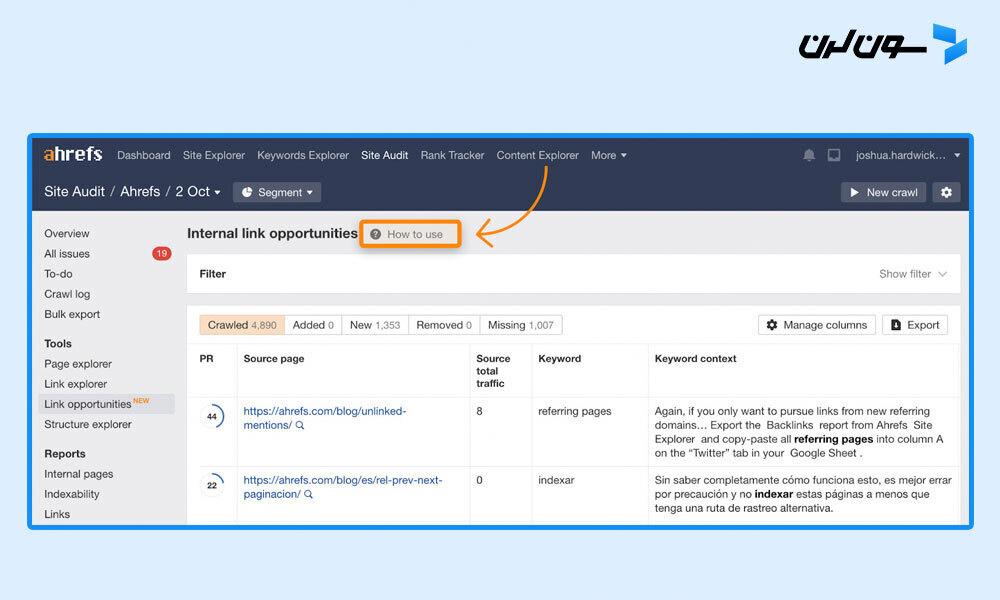The height and width of the screenshot is (600, 1000).
Task: Select the Added 0 tab
Action: point(313,325)
